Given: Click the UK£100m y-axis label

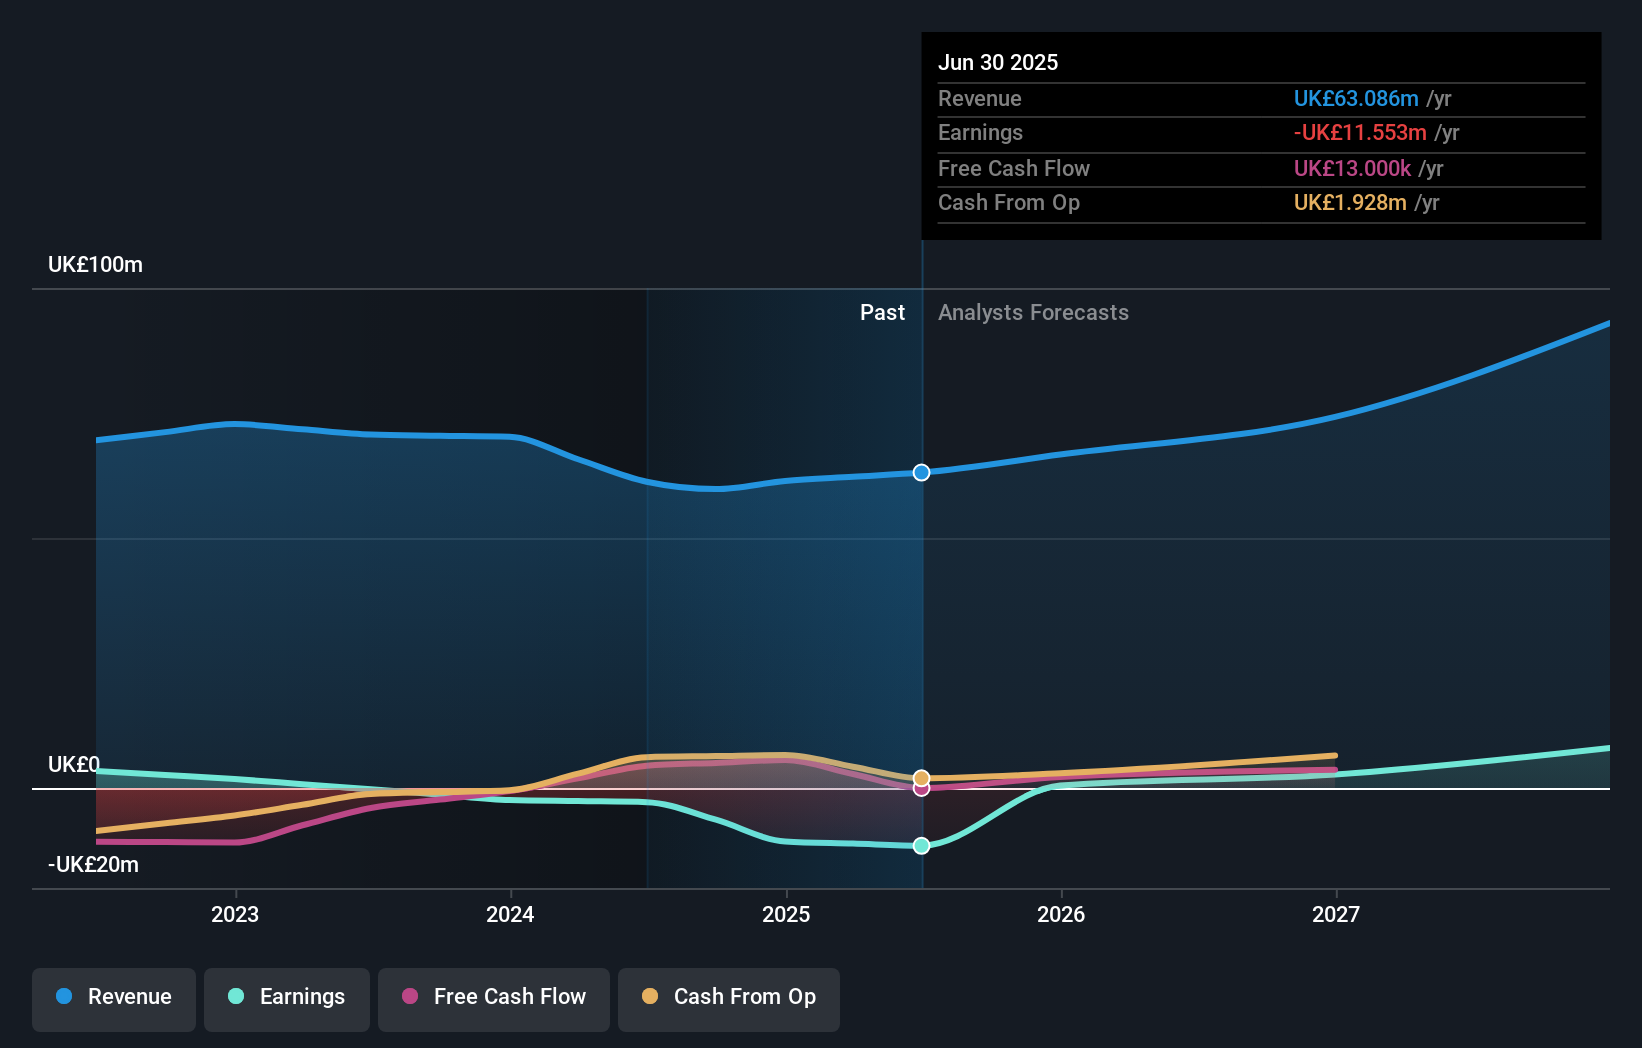Looking at the screenshot, I should (95, 265).
